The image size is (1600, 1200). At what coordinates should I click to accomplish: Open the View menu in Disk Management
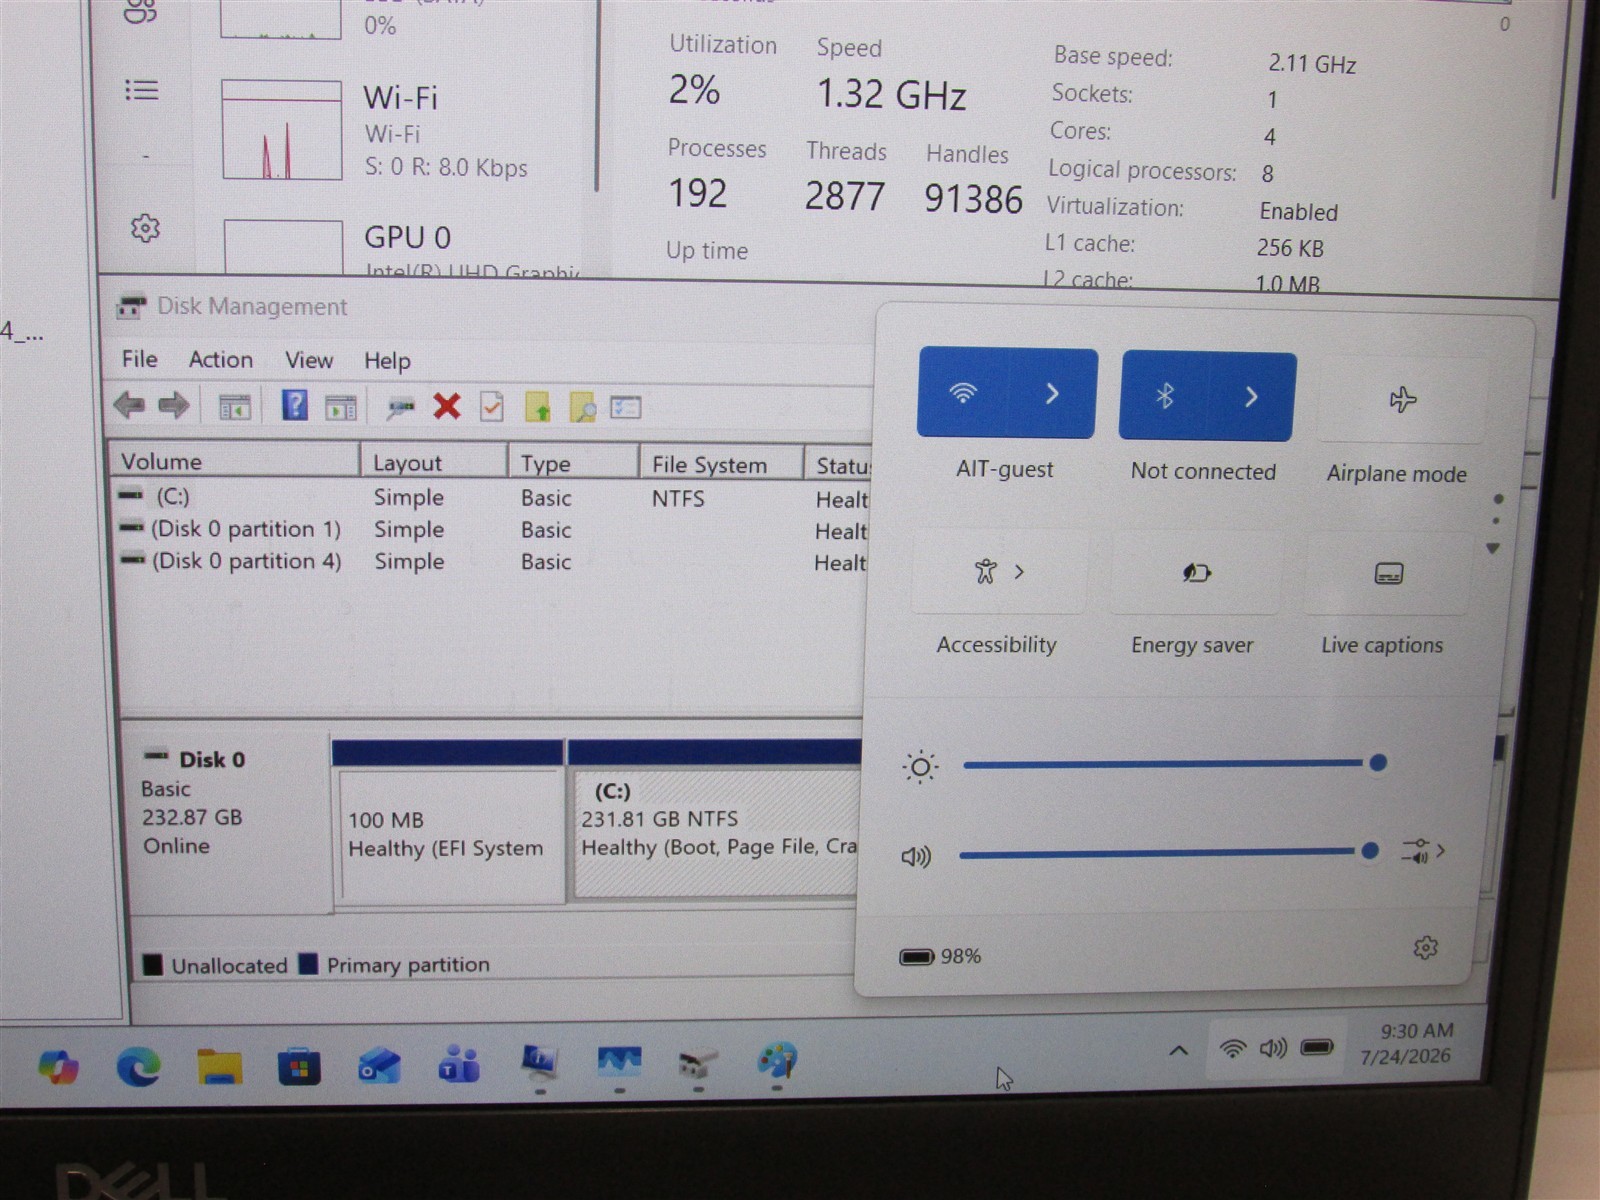point(309,360)
